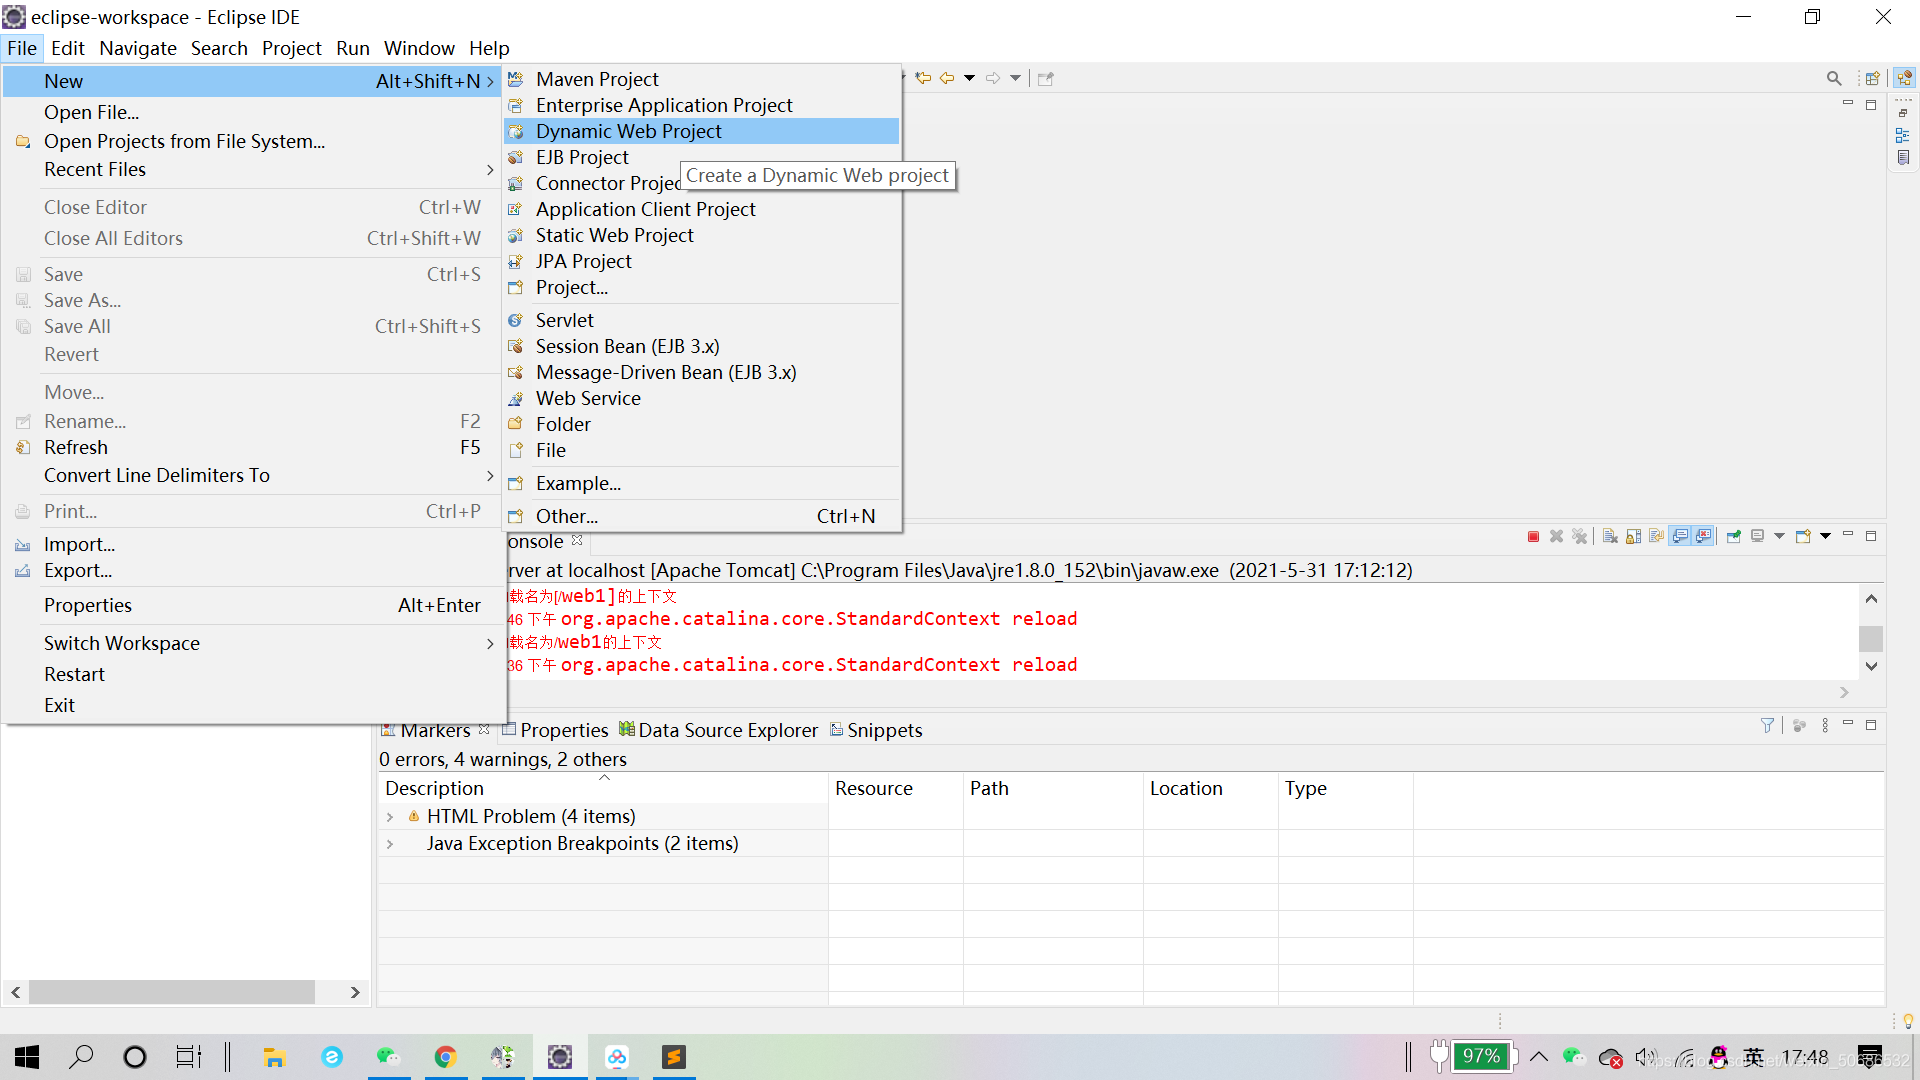Open the Example... wizard

pyautogui.click(x=701, y=483)
